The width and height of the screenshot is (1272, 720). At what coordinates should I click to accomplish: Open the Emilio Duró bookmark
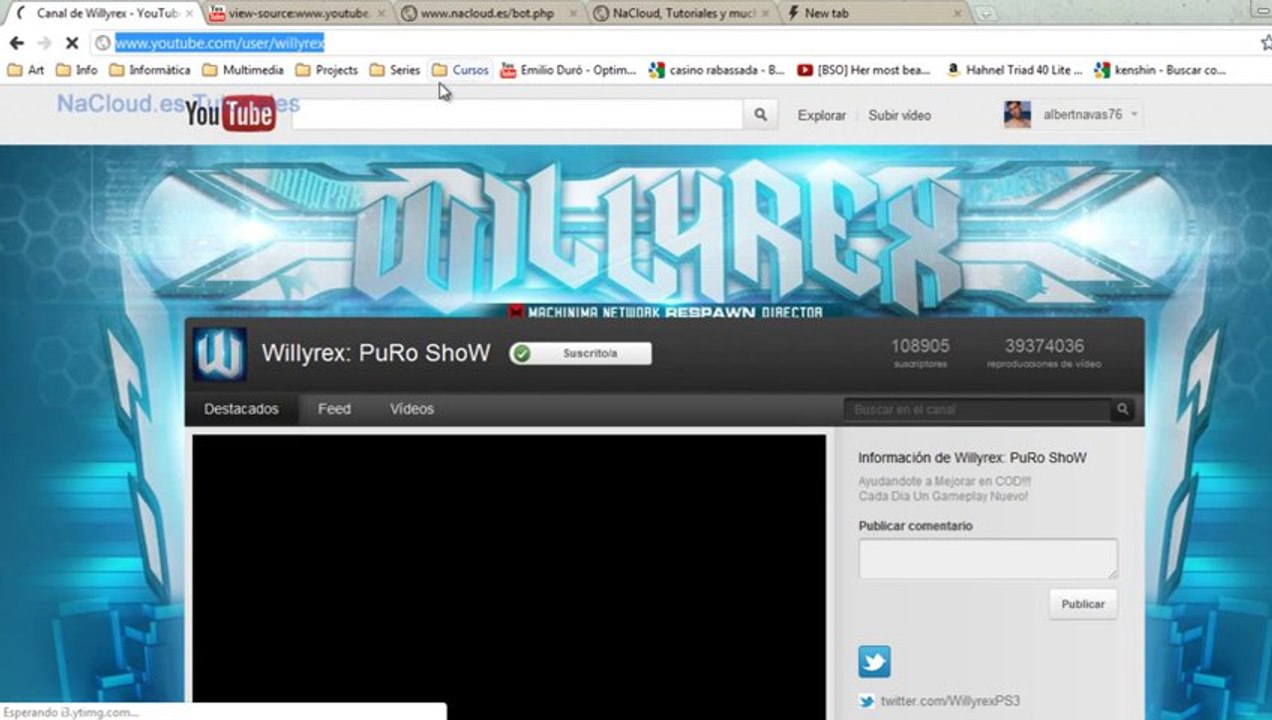(x=568, y=70)
